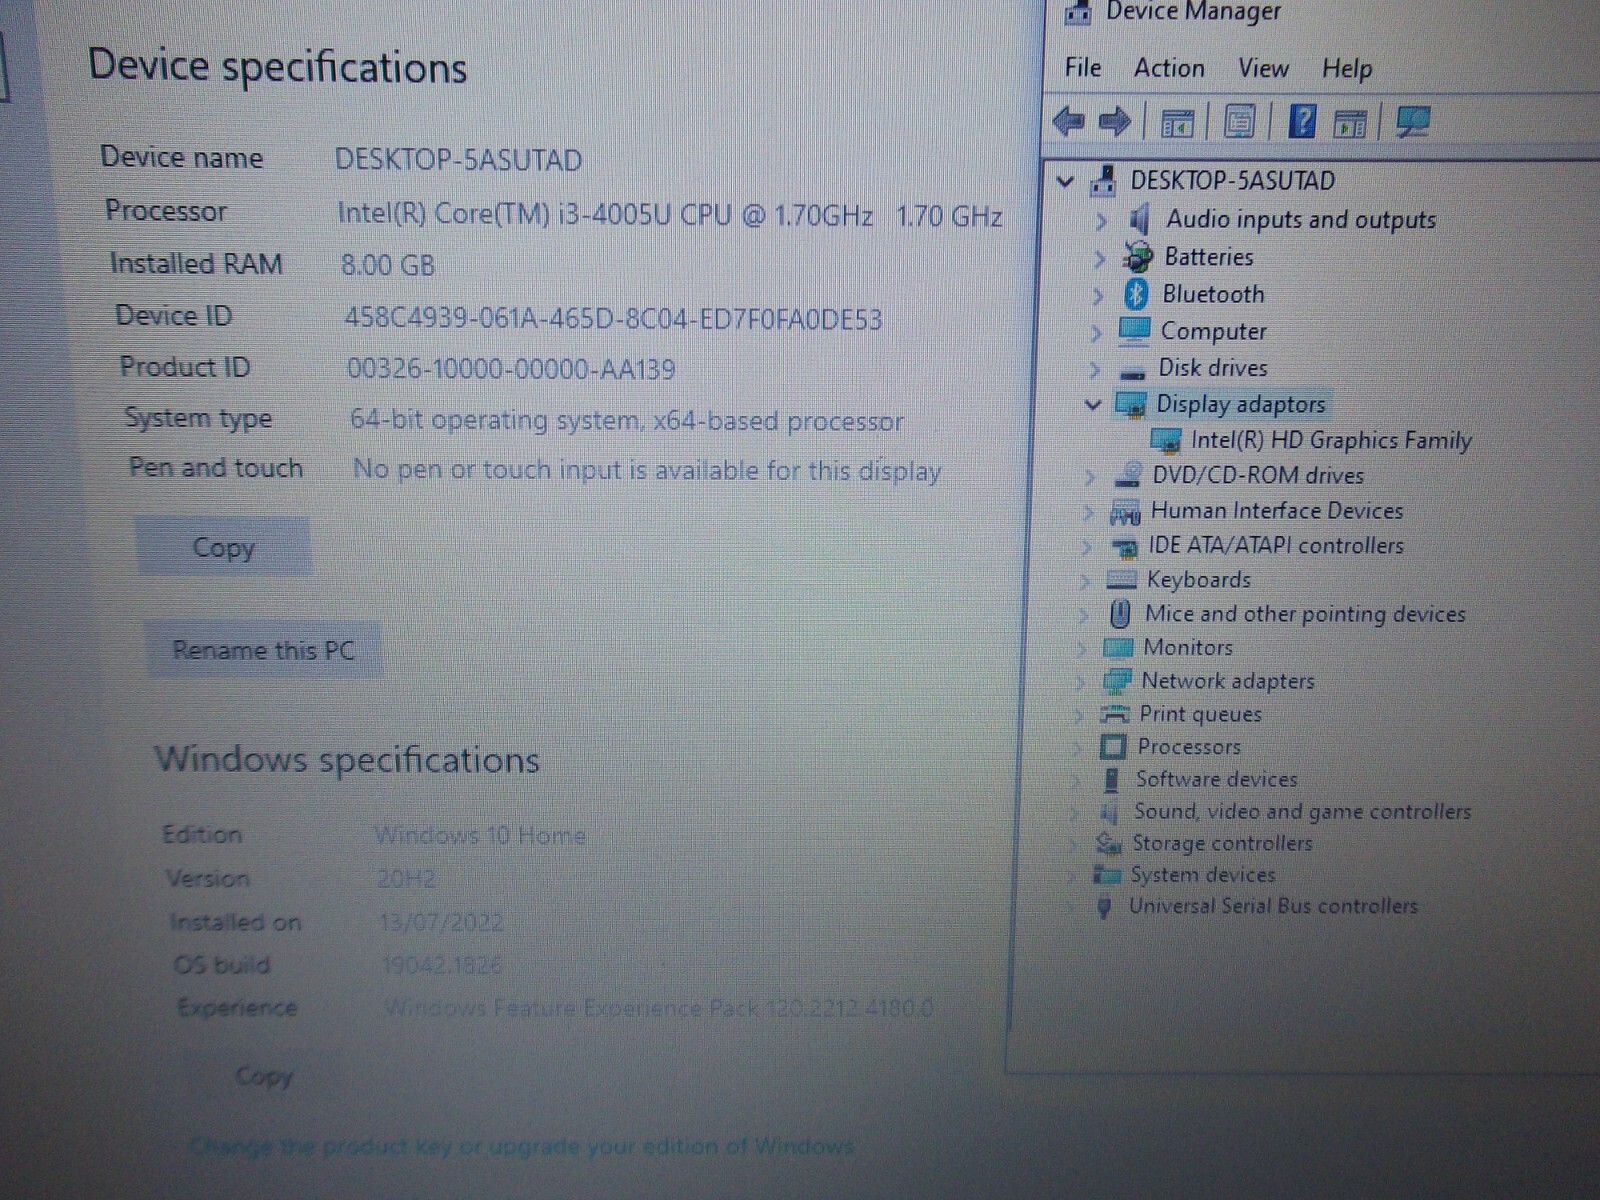Click the Intel(R) Core(TM) i3-4005U processor text
This screenshot has width=1600, height=1200.
tap(669, 215)
